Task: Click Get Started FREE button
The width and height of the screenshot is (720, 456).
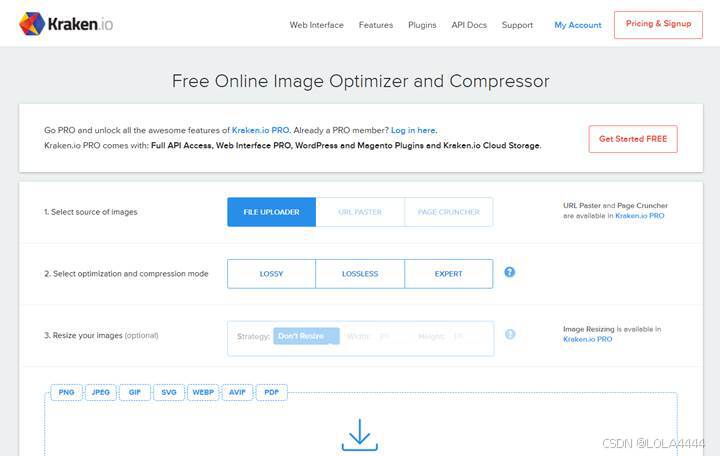Action: click(x=633, y=139)
